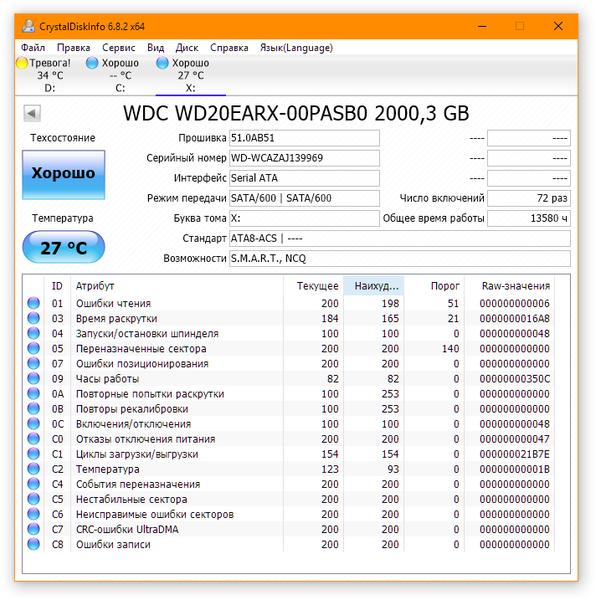This screenshot has height=600, width=596.
Task: Click the blue status orb above drive X:
Action: [x=162, y=63]
